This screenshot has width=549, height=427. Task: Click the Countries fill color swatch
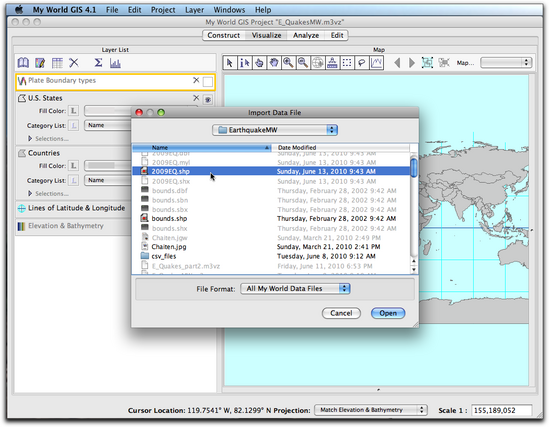coord(107,166)
